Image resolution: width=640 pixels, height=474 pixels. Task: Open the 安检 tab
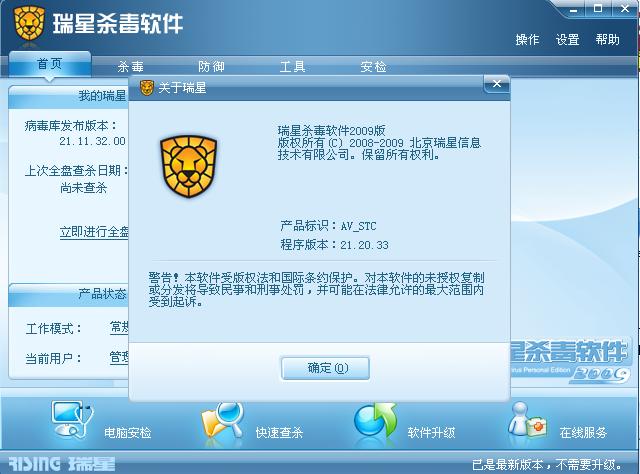point(373,67)
